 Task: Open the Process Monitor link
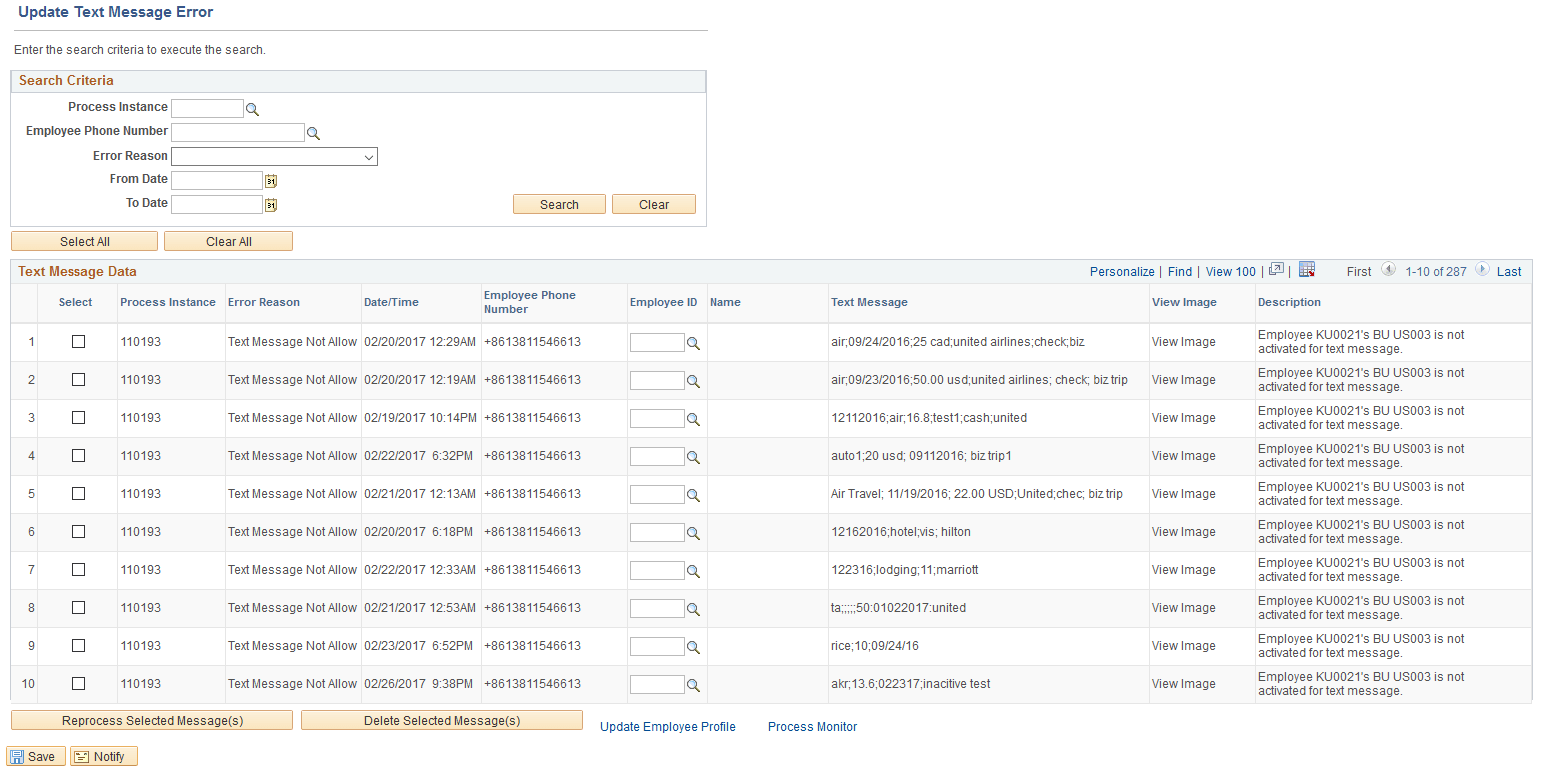(812, 727)
